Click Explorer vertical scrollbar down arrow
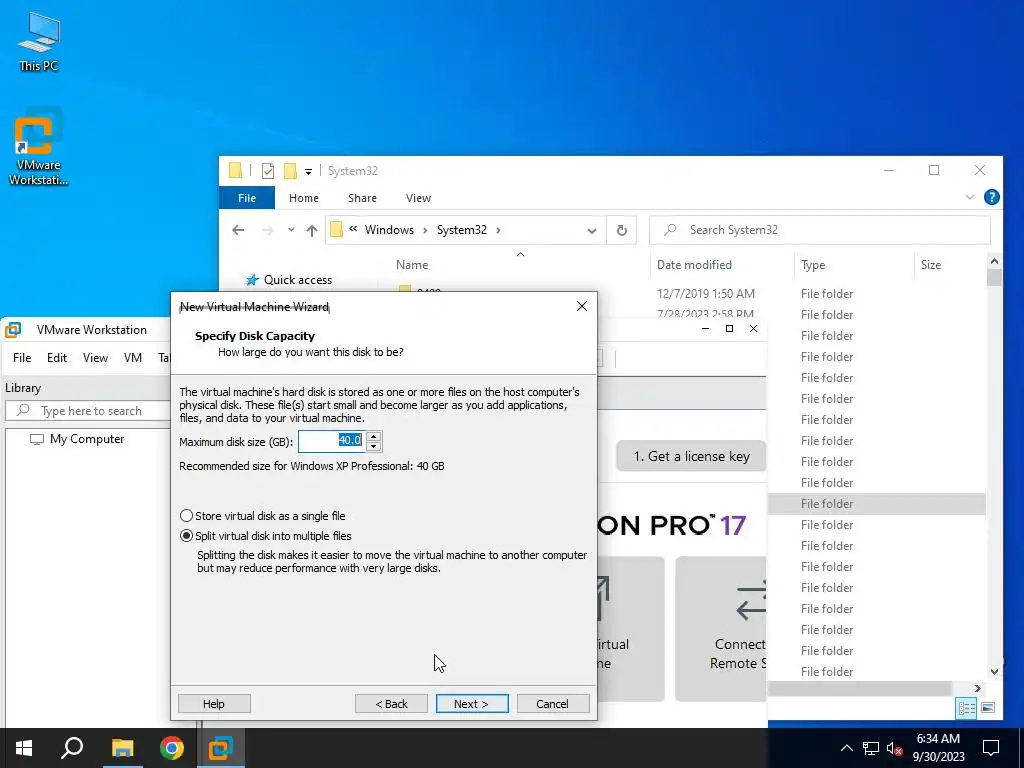This screenshot has height=768, width=1024. pos(994,671)
